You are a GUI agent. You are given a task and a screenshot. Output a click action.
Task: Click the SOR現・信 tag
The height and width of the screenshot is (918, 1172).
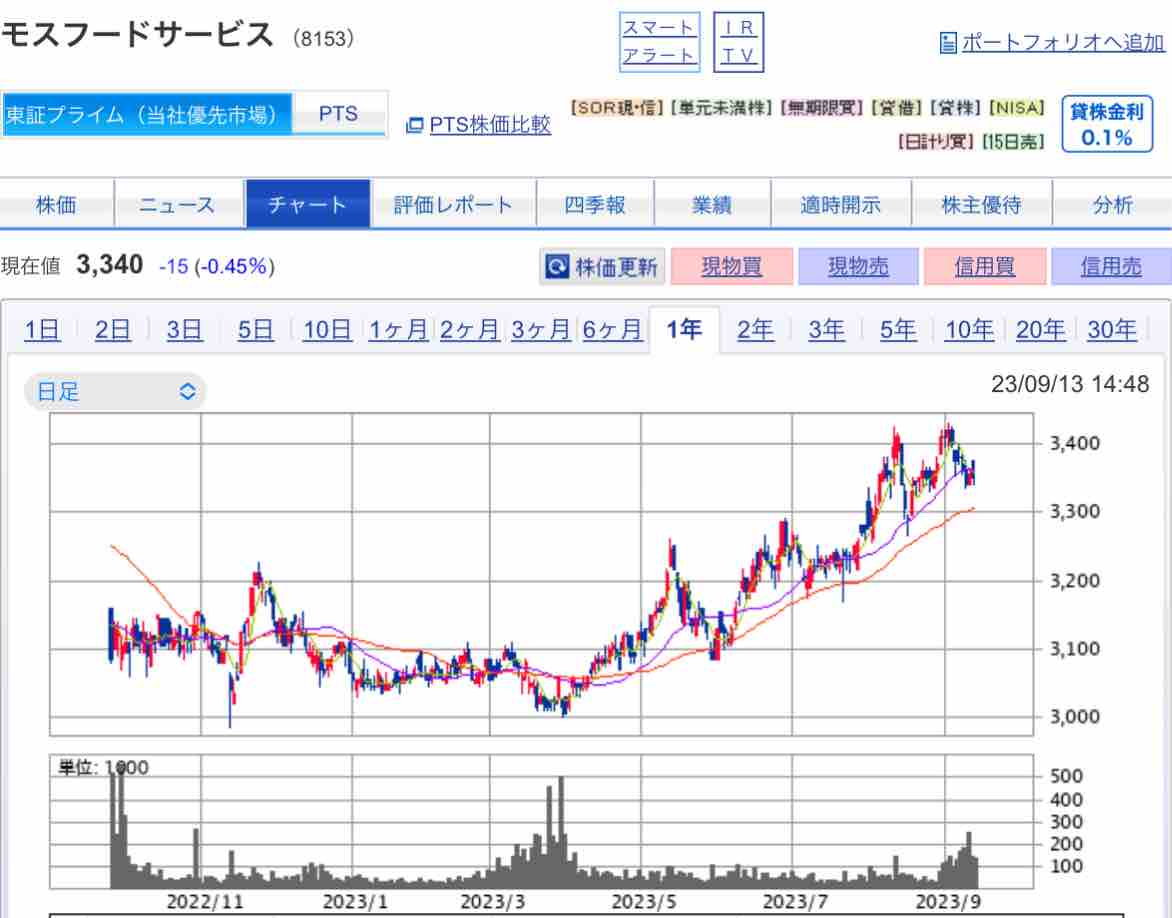(x=617, y=108)
